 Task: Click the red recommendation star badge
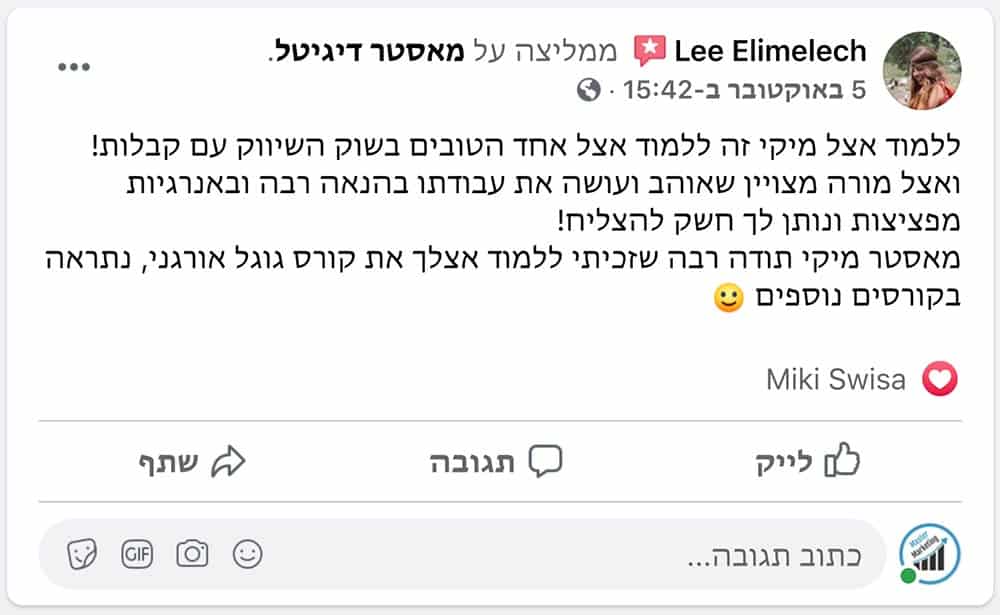click(x=650, y=51)
